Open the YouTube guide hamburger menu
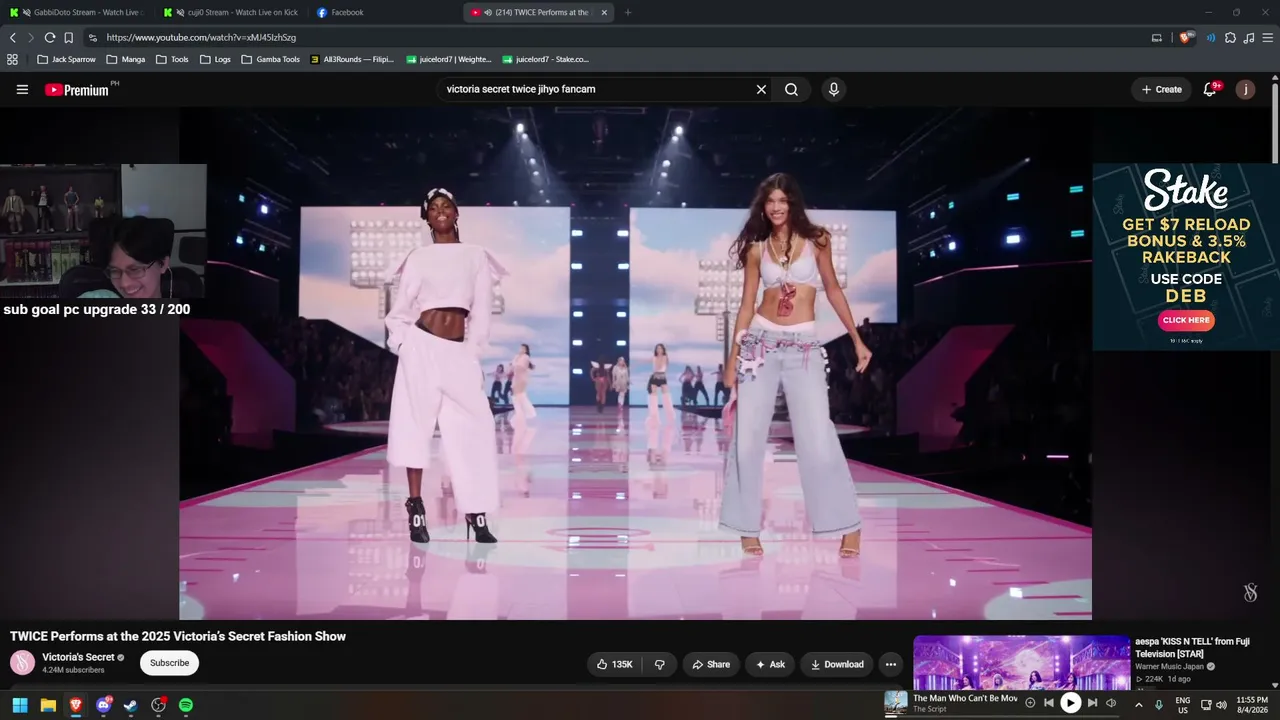1280x720 pixels. 22,90
